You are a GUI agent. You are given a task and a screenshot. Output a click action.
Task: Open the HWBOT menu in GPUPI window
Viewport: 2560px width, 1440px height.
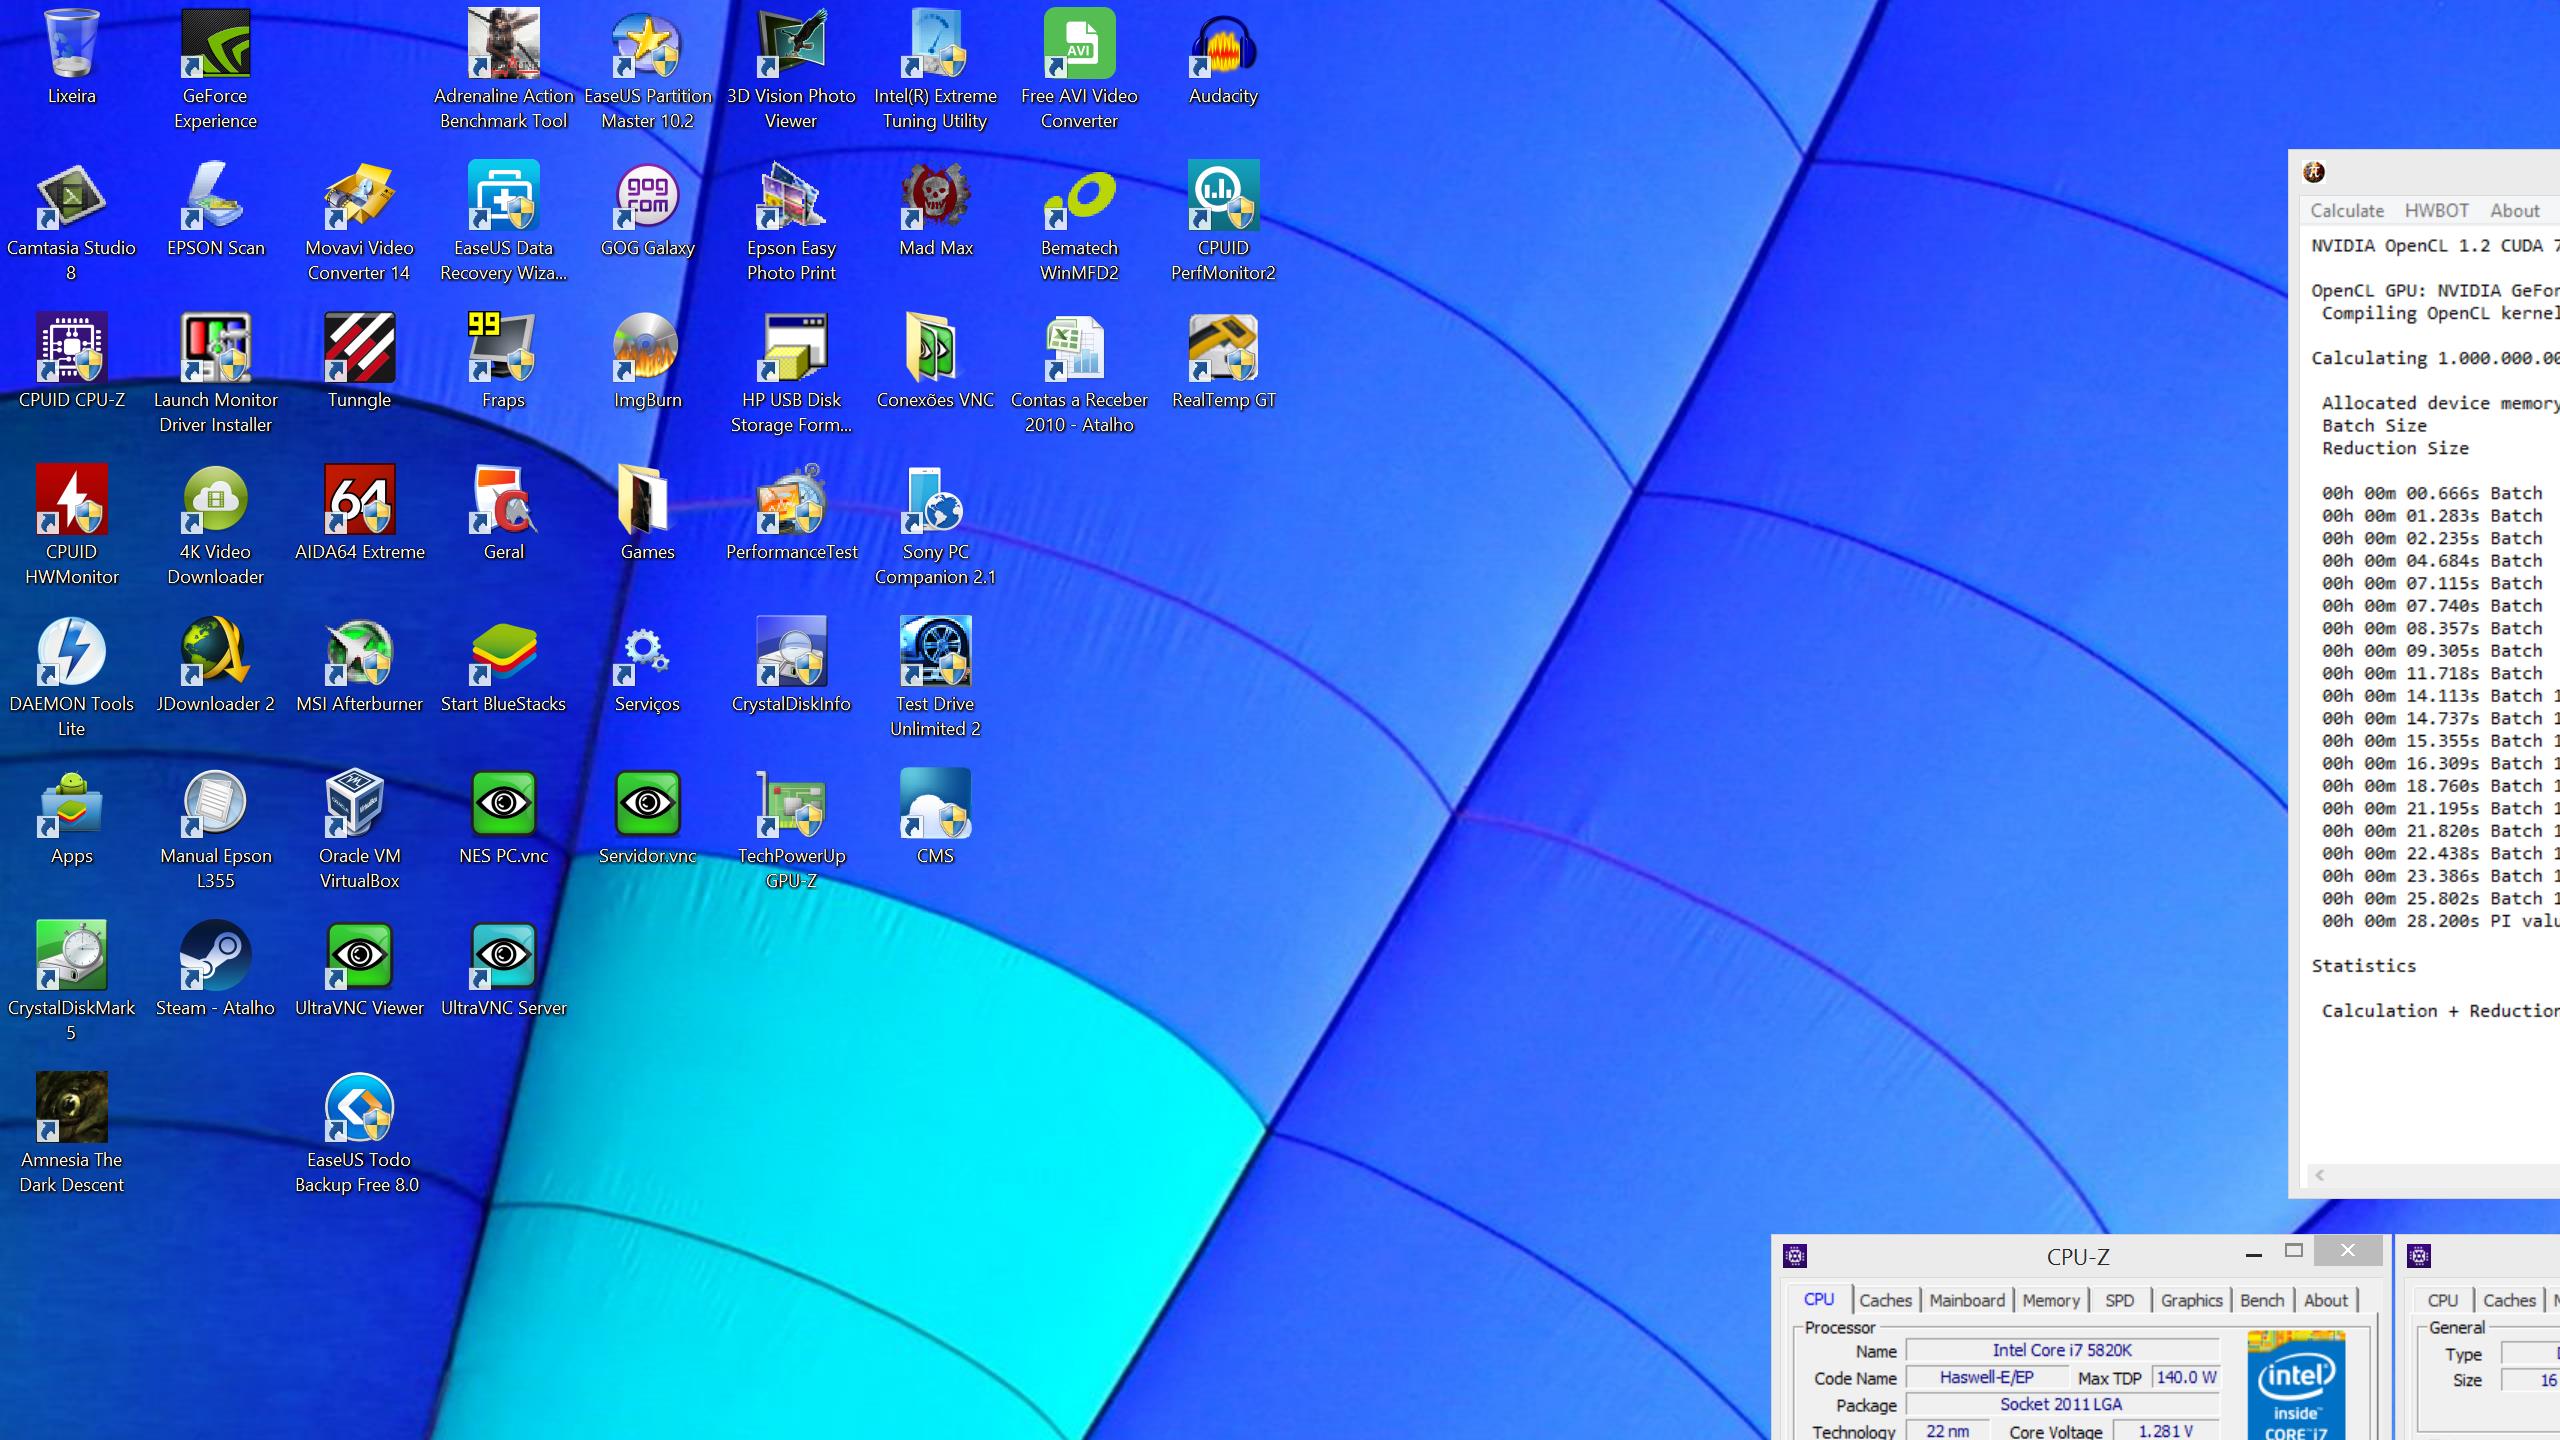pyautogui.click(x=2436, y=211)
